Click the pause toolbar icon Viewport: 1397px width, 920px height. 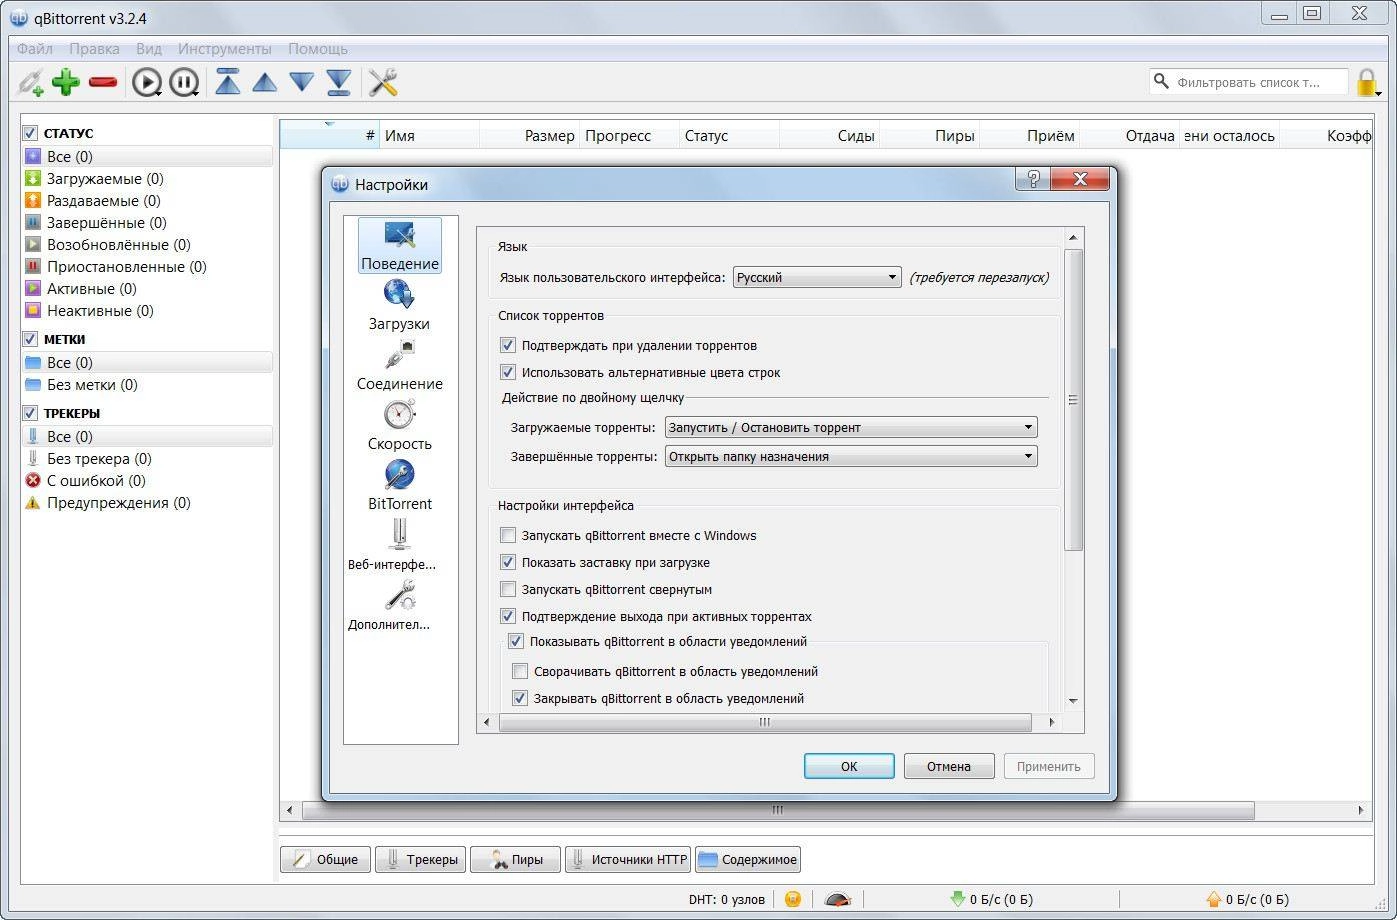coord(184,82)
